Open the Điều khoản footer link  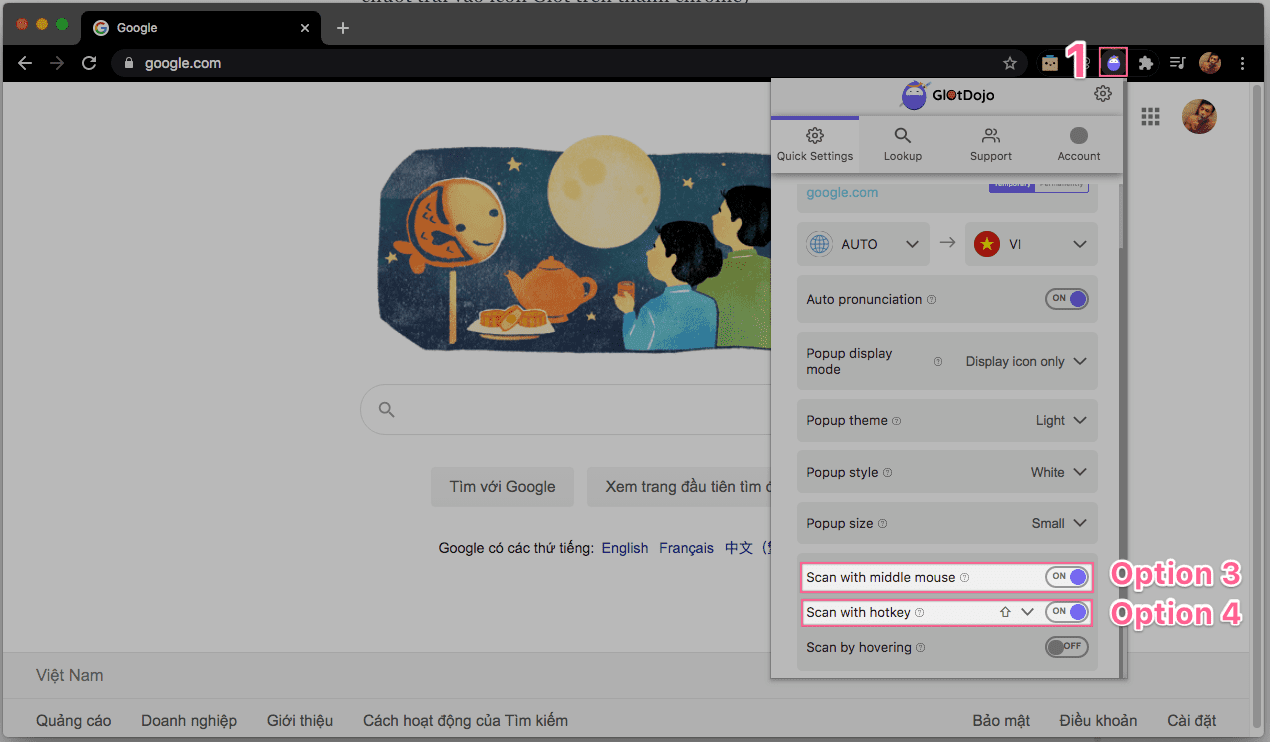(1098, 720)
